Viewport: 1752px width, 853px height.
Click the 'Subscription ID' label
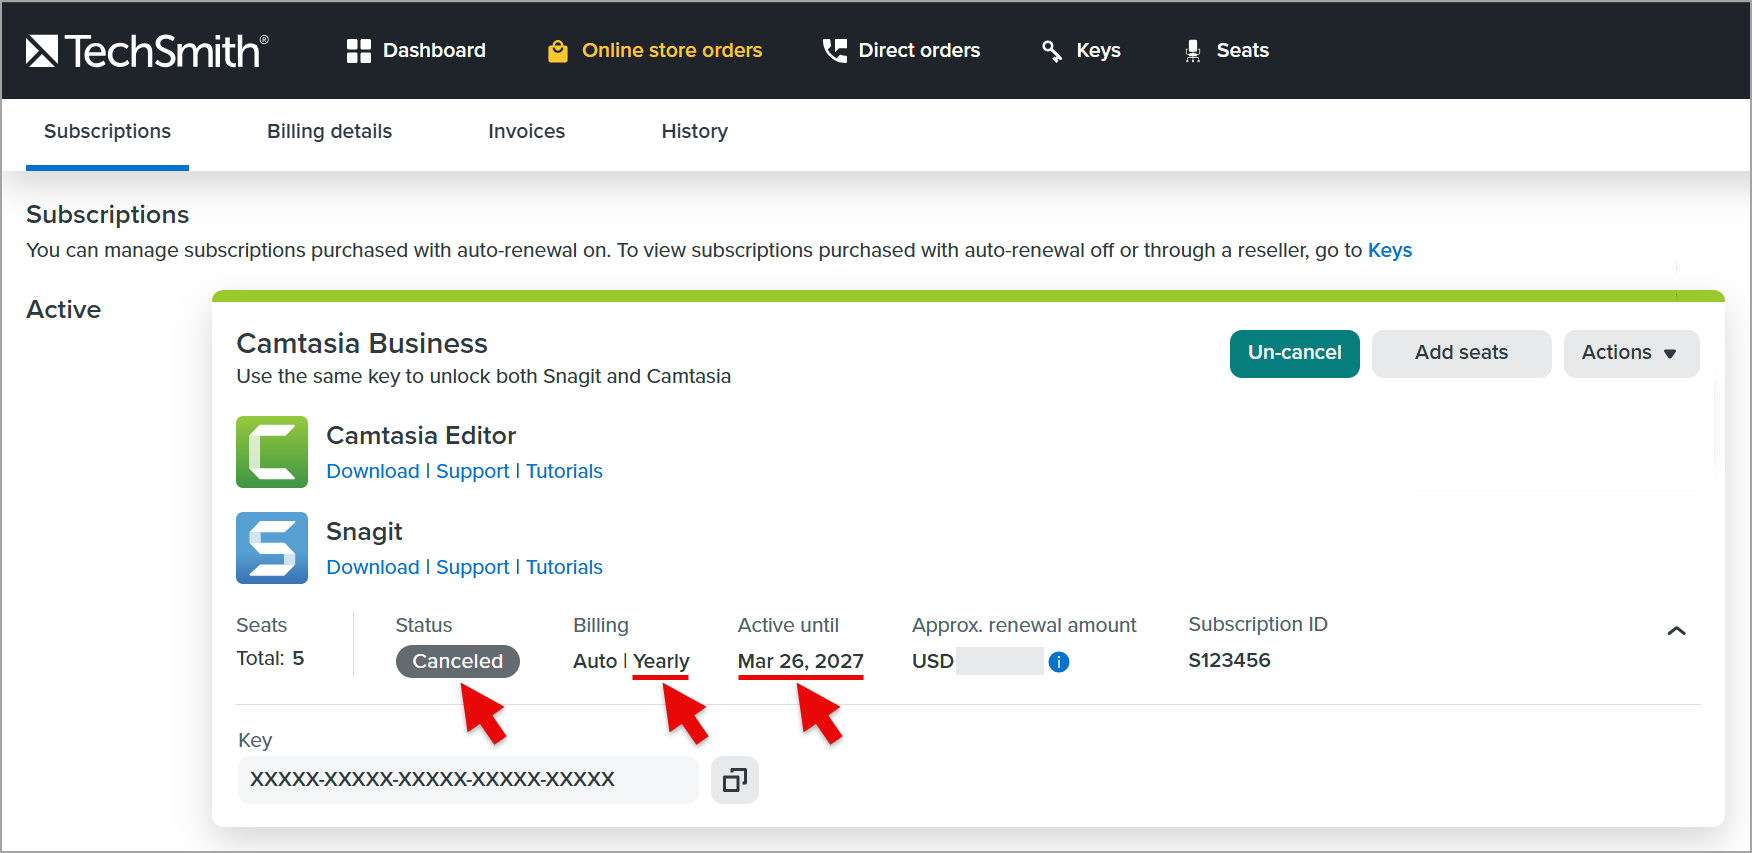[x=1258, y=625]
